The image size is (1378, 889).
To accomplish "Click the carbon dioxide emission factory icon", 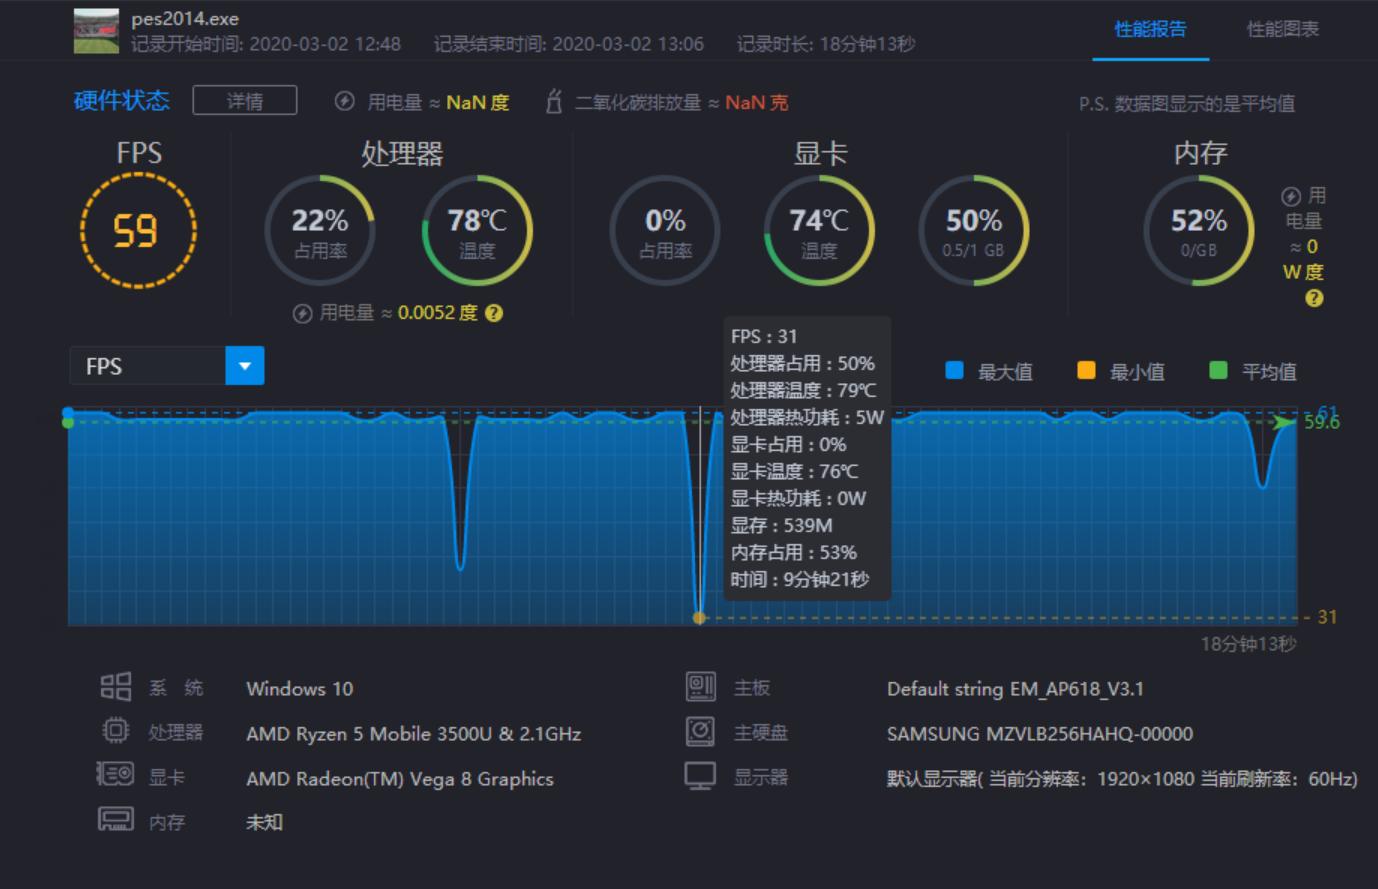I will click(x=554, y=100).
